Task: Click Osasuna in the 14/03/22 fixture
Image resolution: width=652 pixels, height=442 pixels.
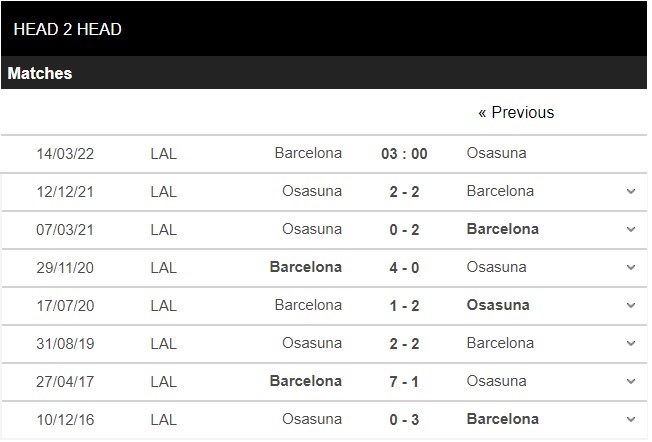Action: point(496,153)
